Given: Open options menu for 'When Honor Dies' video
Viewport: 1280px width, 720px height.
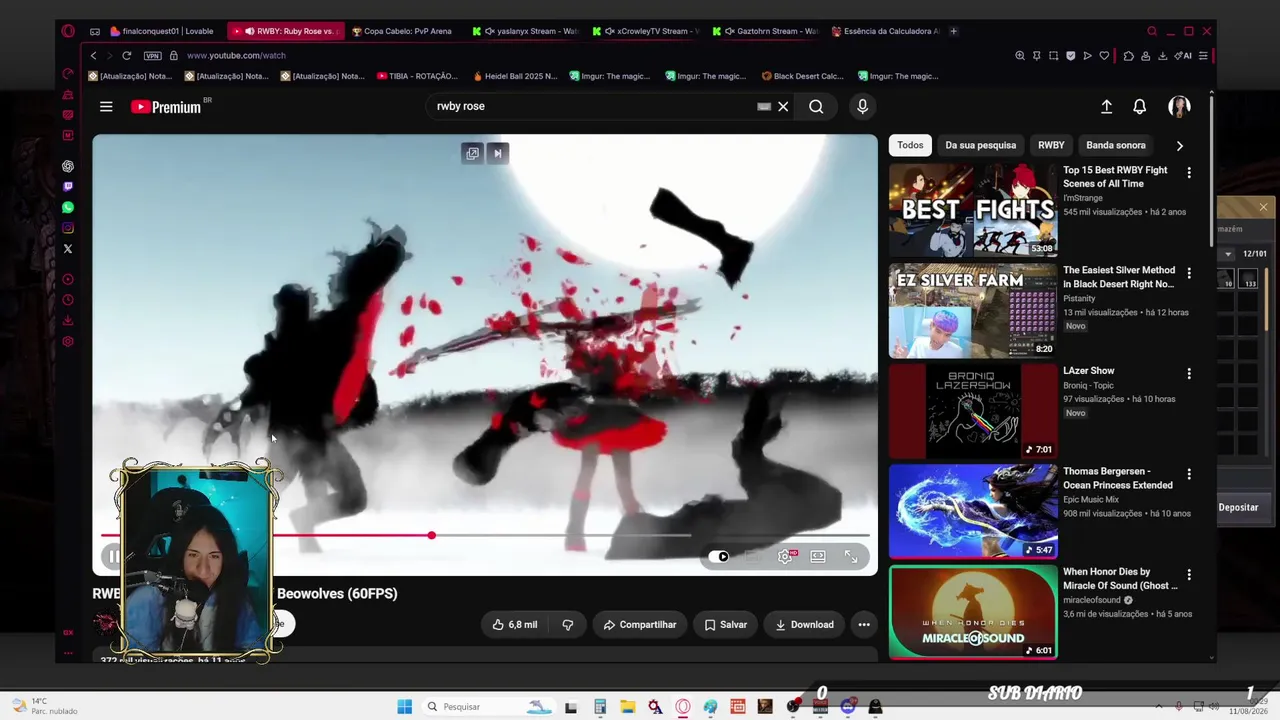Looking at the screenshot, I should click(1189, 575).
